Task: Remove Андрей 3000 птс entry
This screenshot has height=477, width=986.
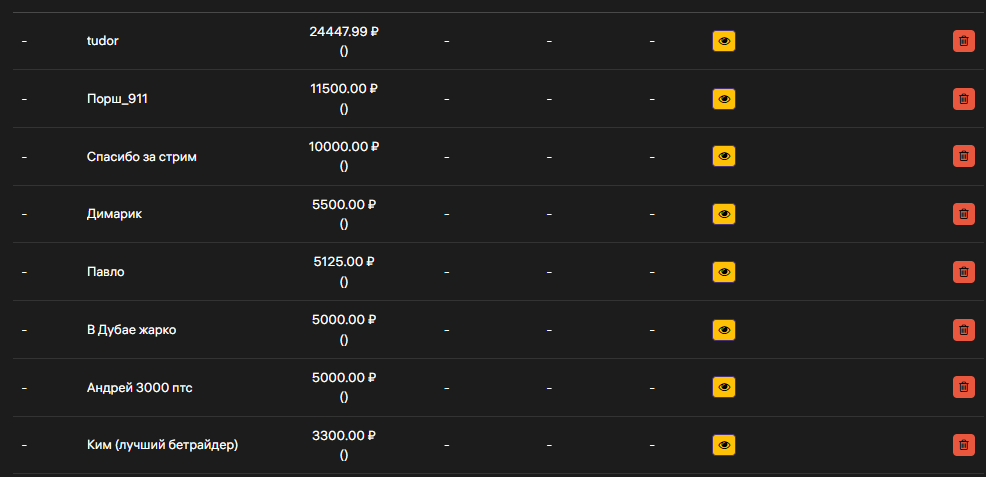Action: 963,388
